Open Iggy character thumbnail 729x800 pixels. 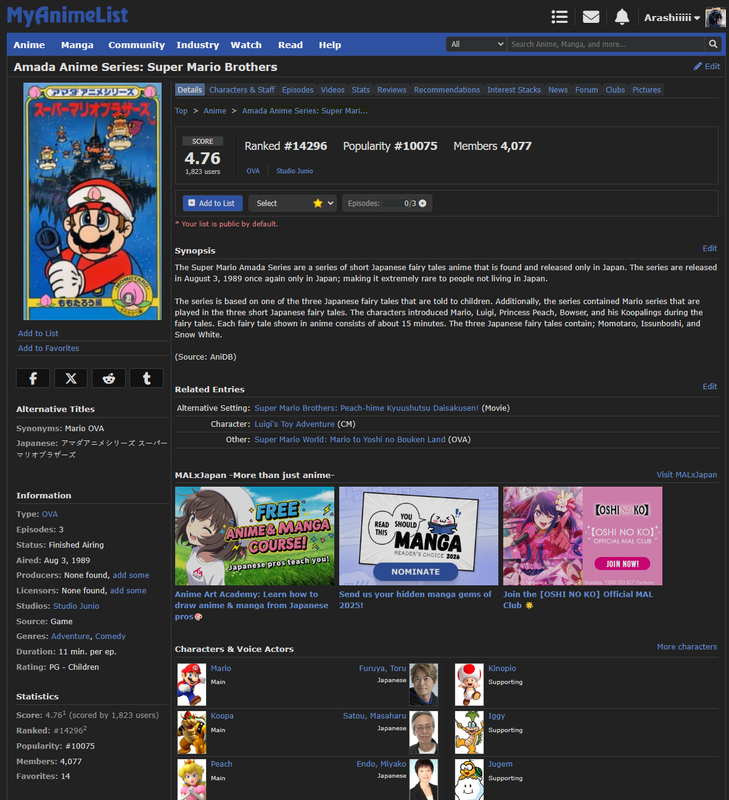pyautogui.click(x=469, y=733)
